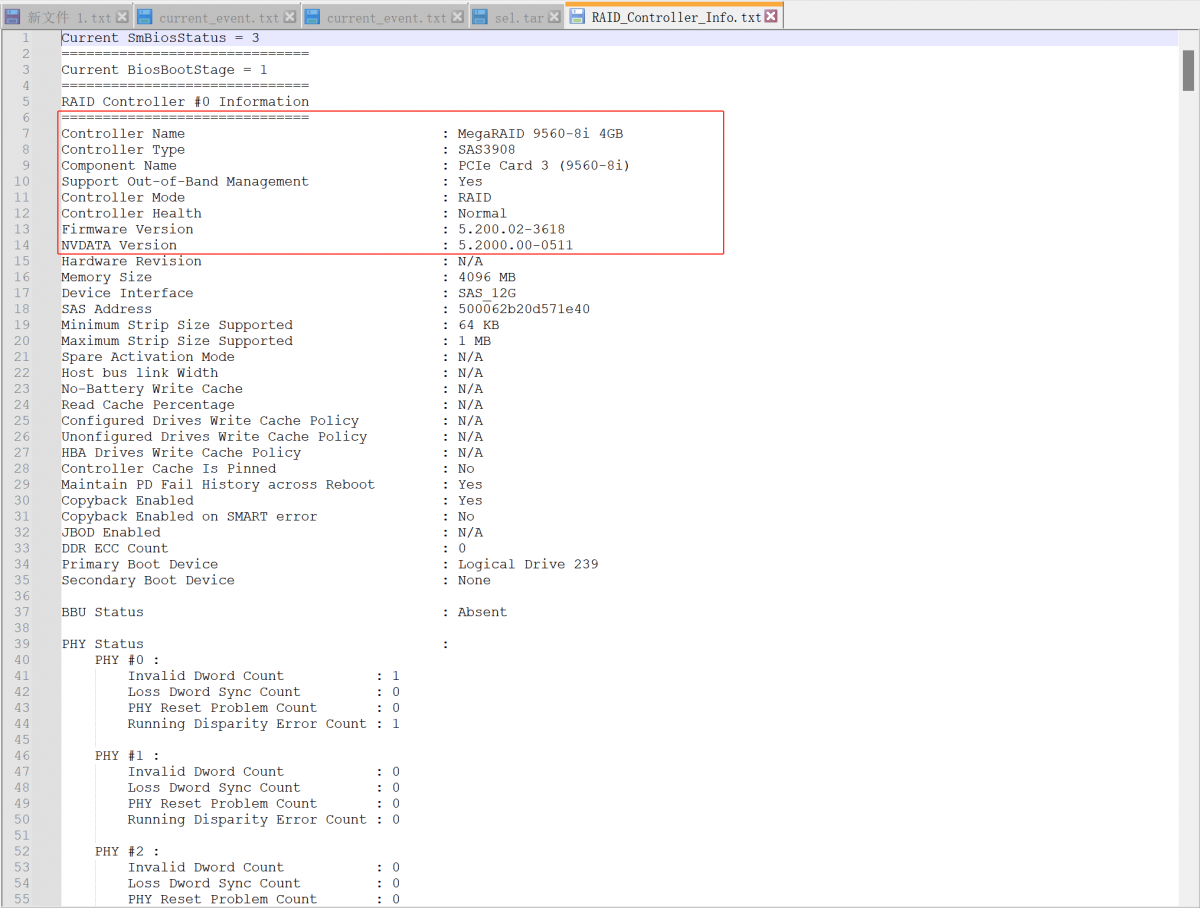Click the vertical scrollbar thumb
Image resolution: width=1200 pixels, height=908 pixels.
[1189, 70]
